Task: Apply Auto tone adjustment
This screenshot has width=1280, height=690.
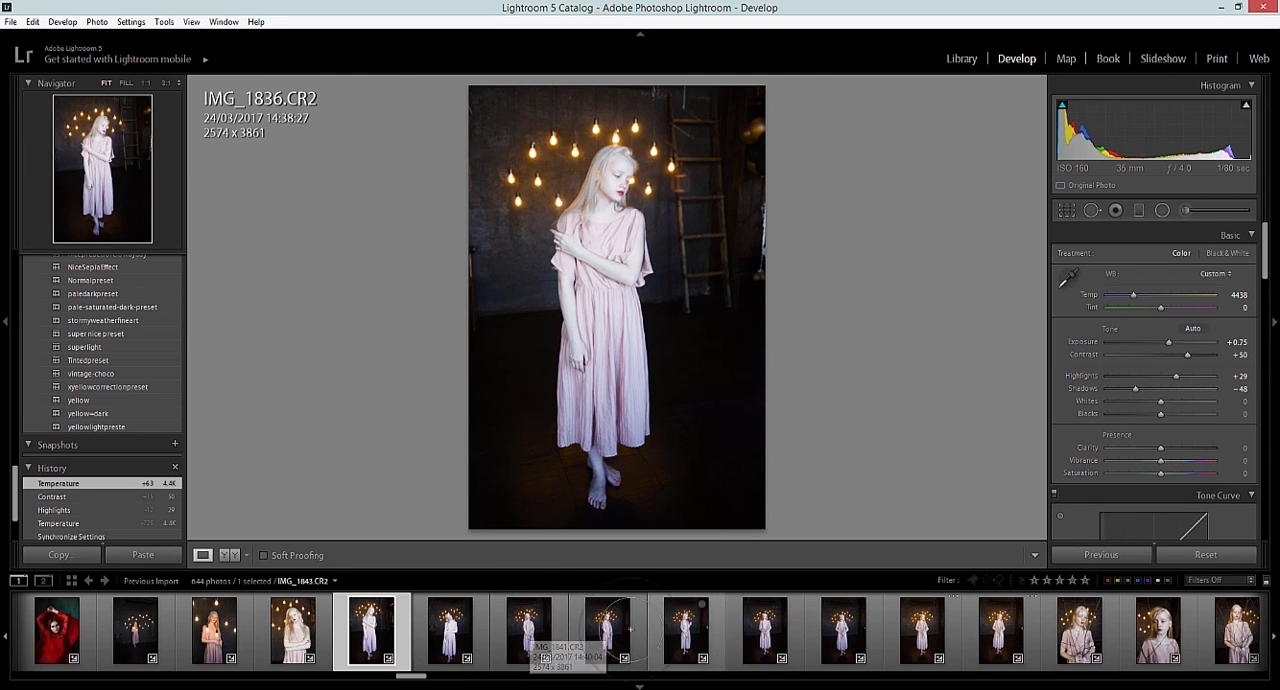Action: point(1193,328)
